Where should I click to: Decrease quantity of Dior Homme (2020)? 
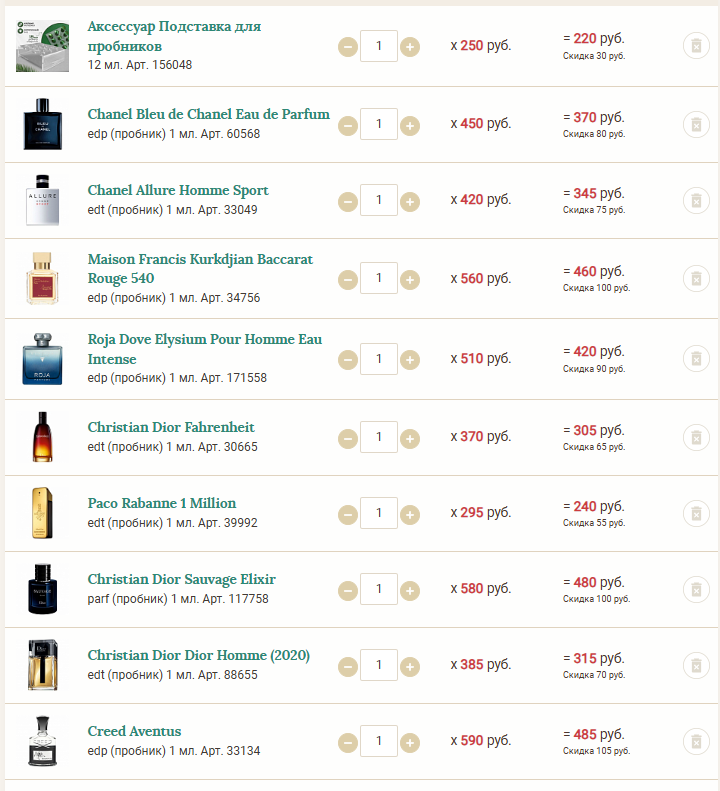[348, 667]
